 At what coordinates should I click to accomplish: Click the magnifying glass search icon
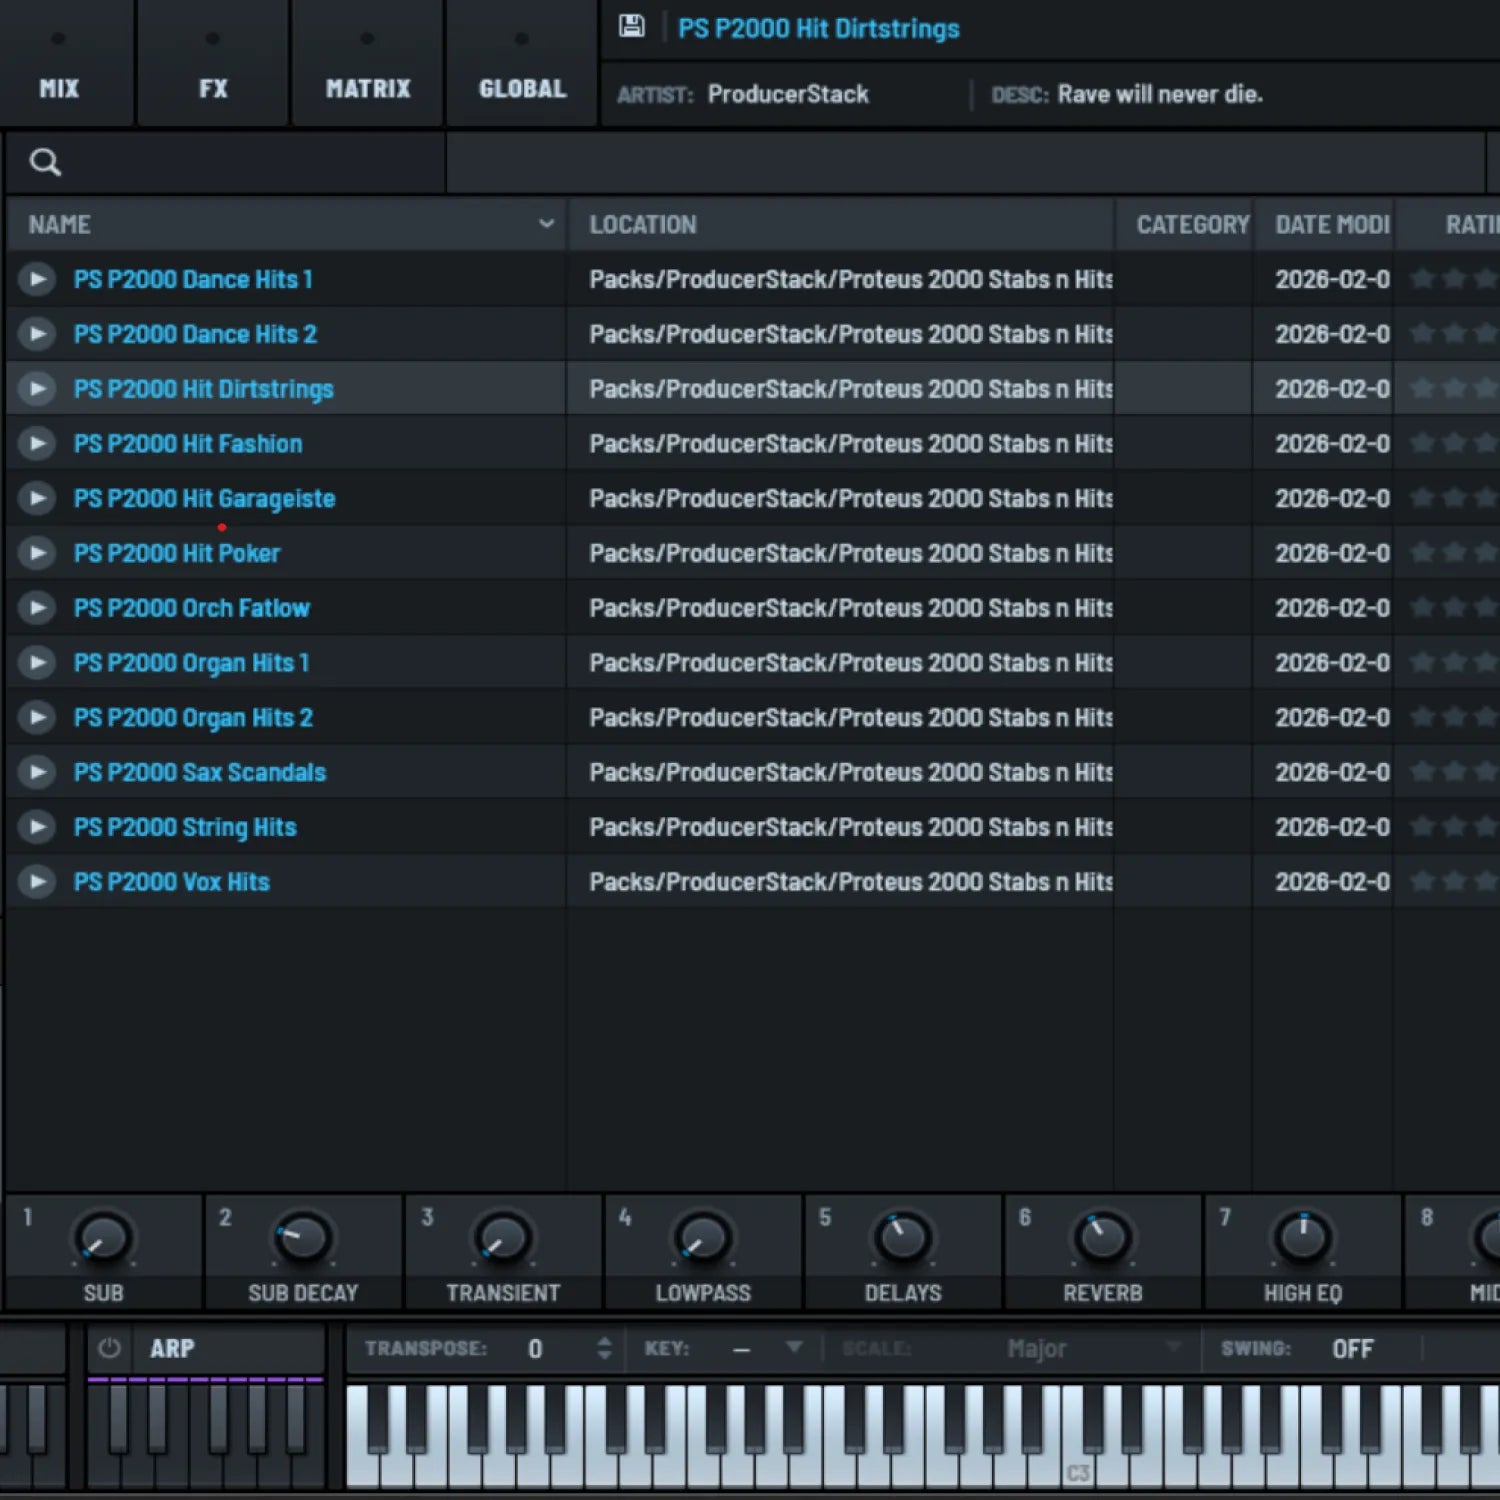click(45, 162)
